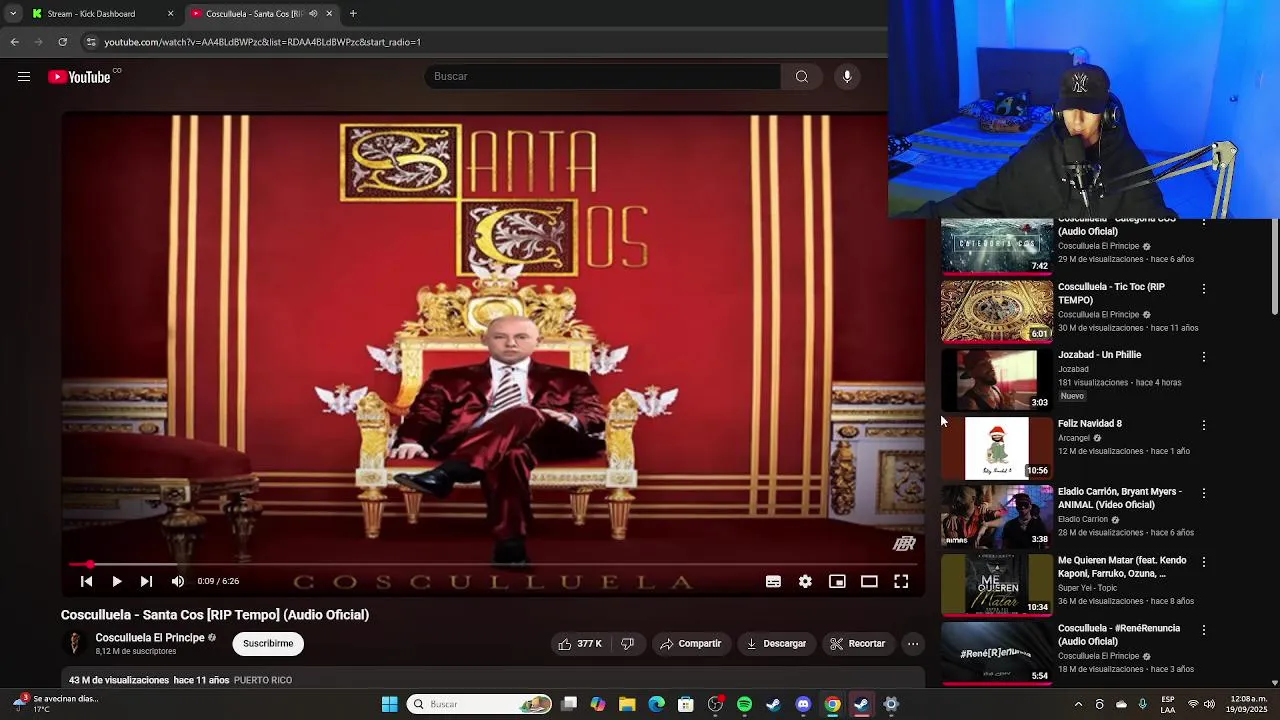Switch to theater mode

point(869,581)
